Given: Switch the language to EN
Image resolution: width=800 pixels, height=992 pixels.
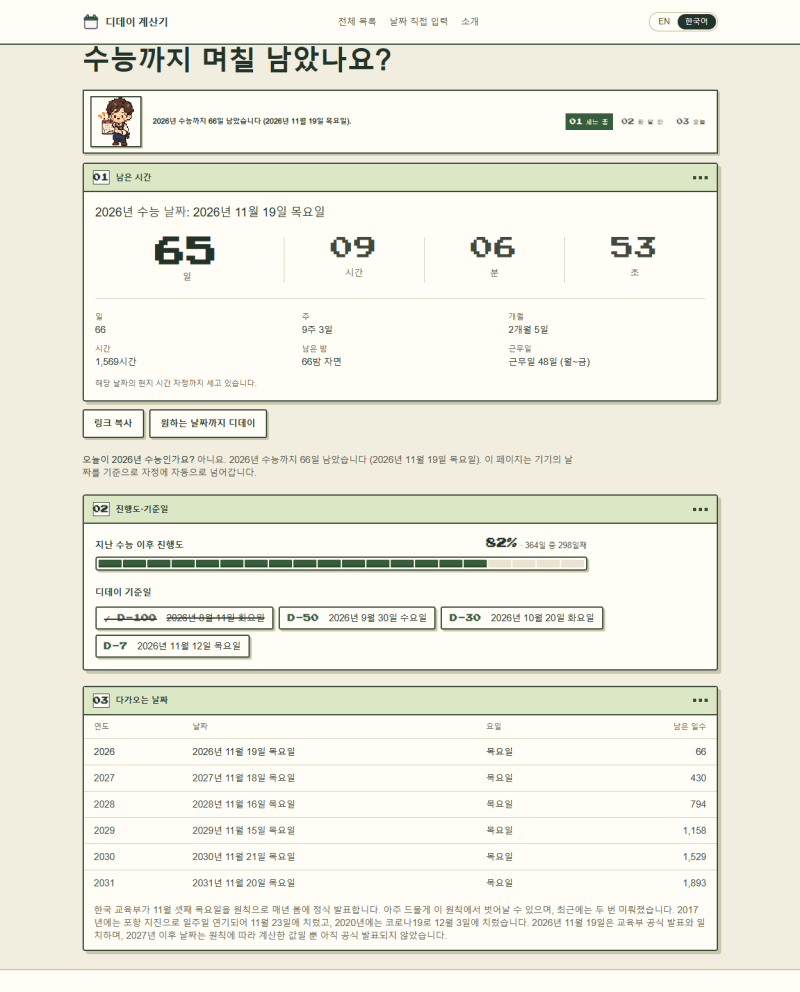Looking at the screenshot, I should [x=664, y=22].
